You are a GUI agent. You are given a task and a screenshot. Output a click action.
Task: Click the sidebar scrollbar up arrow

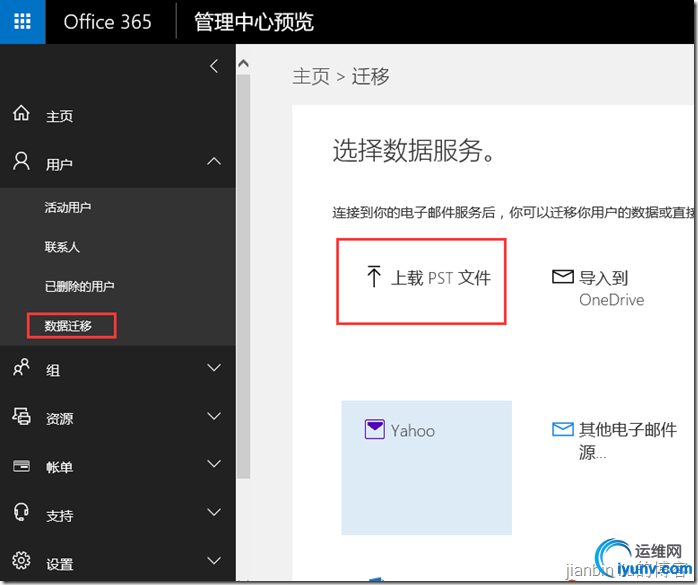coord(243,64)
